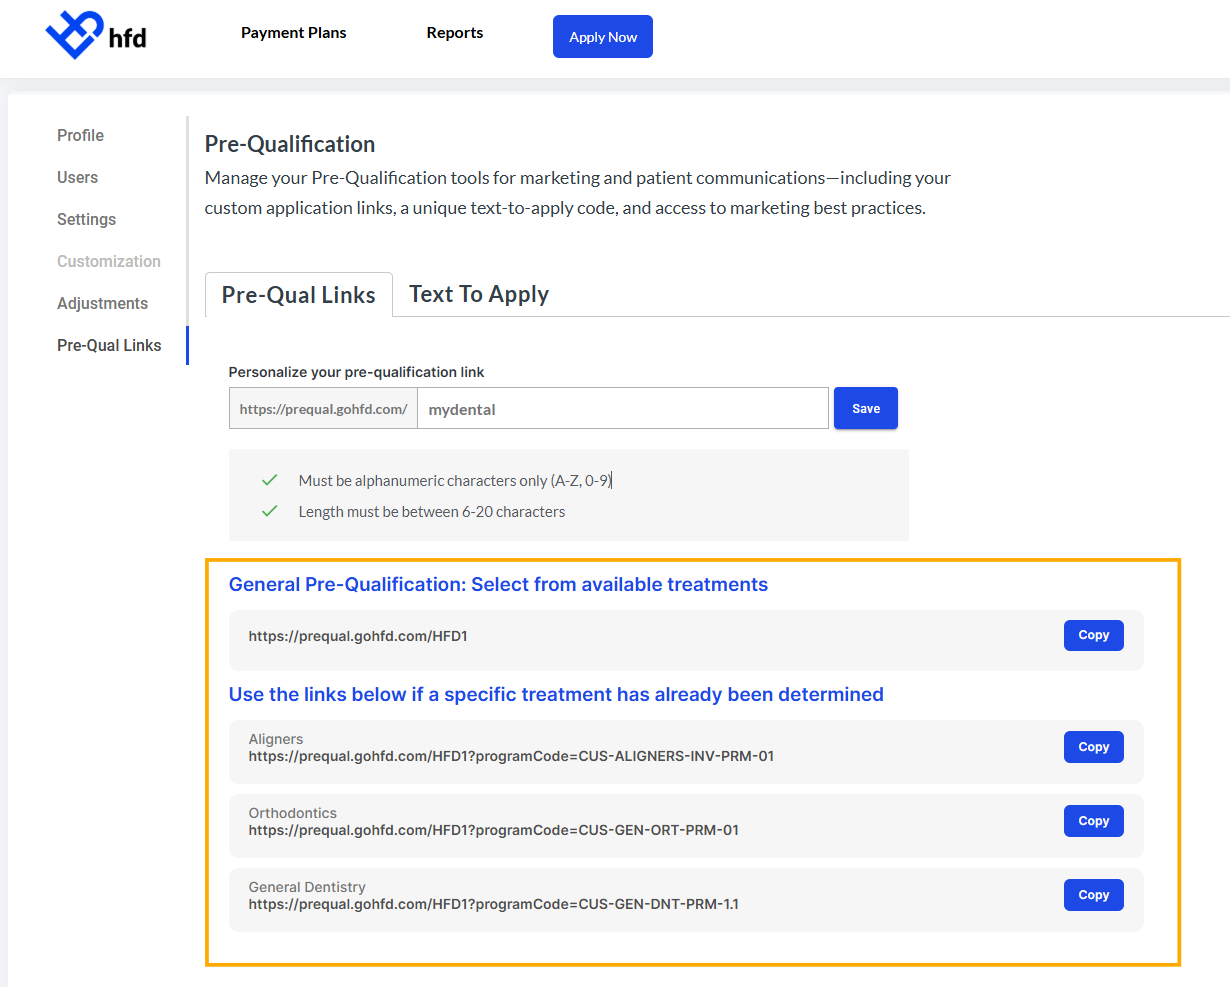The width and height of the screenshot is (1230, 987).
Task: Click the General Pre-Qualification section heading
Action: (498, 585)
